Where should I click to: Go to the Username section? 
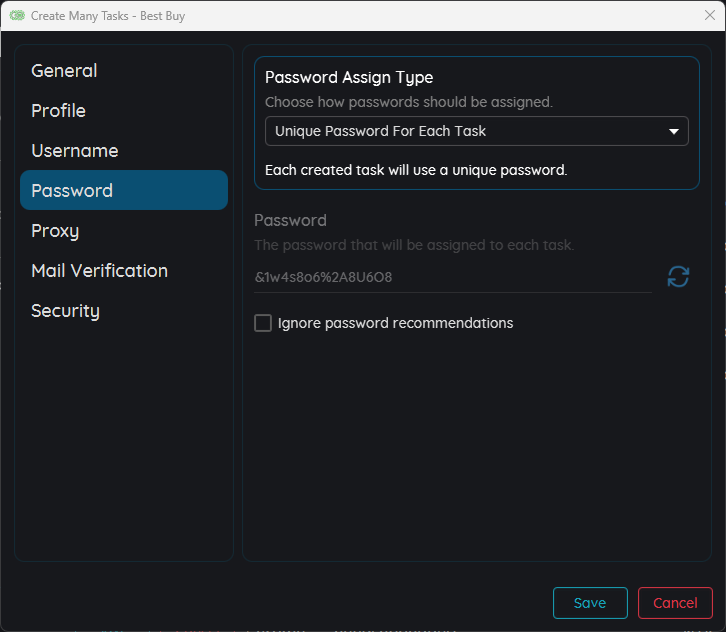pos(74,151)
